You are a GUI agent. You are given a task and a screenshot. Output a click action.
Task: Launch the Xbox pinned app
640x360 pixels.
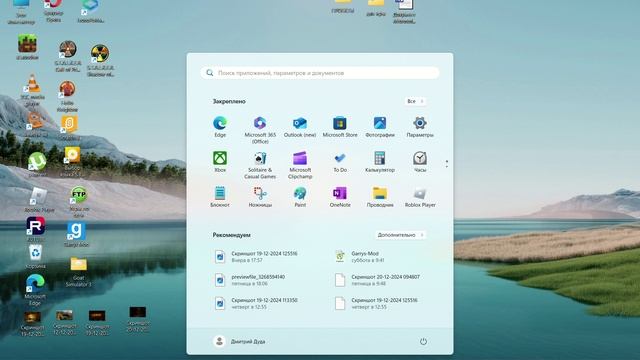220,162
